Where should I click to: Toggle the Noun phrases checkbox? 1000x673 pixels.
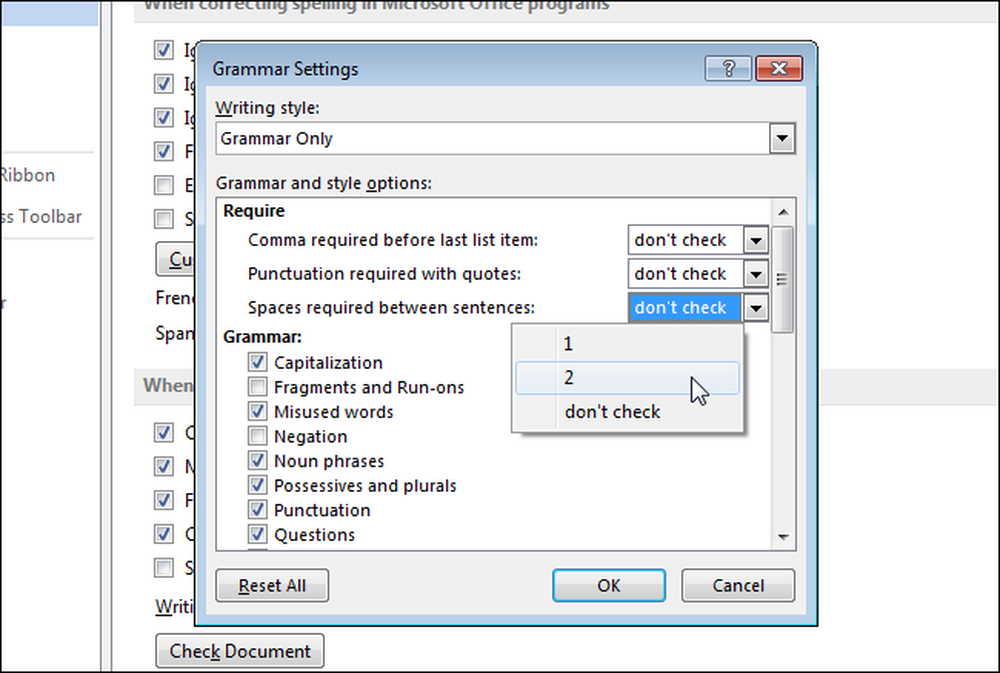coord(258,461)
